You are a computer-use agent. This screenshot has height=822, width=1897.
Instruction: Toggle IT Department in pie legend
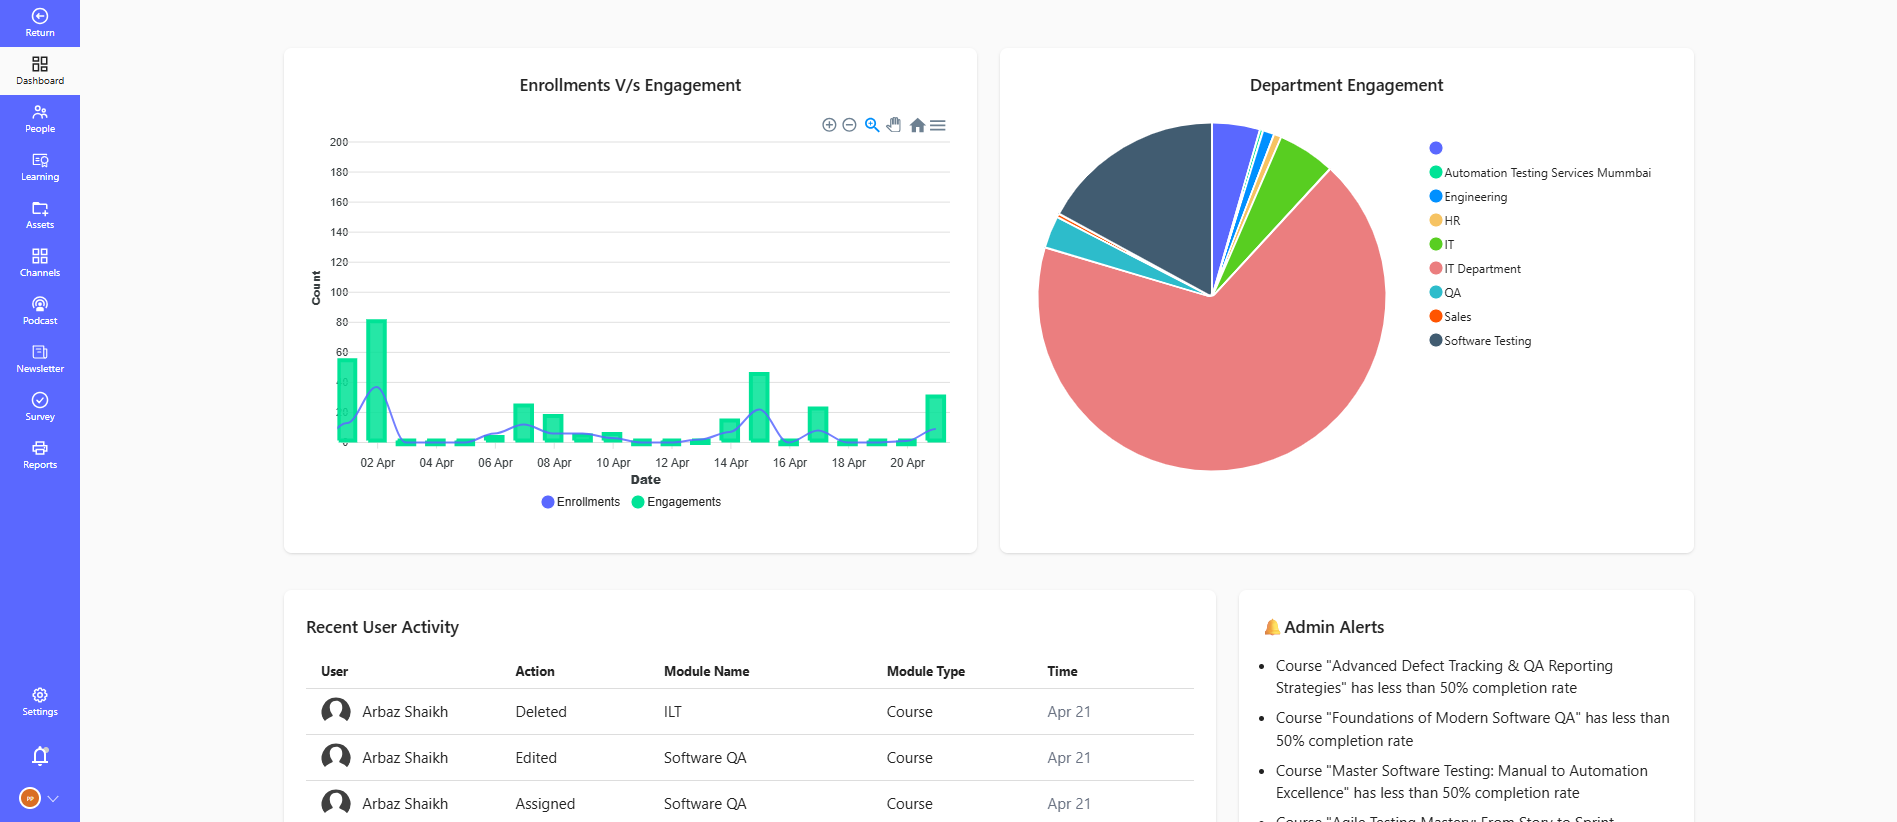1476,269
